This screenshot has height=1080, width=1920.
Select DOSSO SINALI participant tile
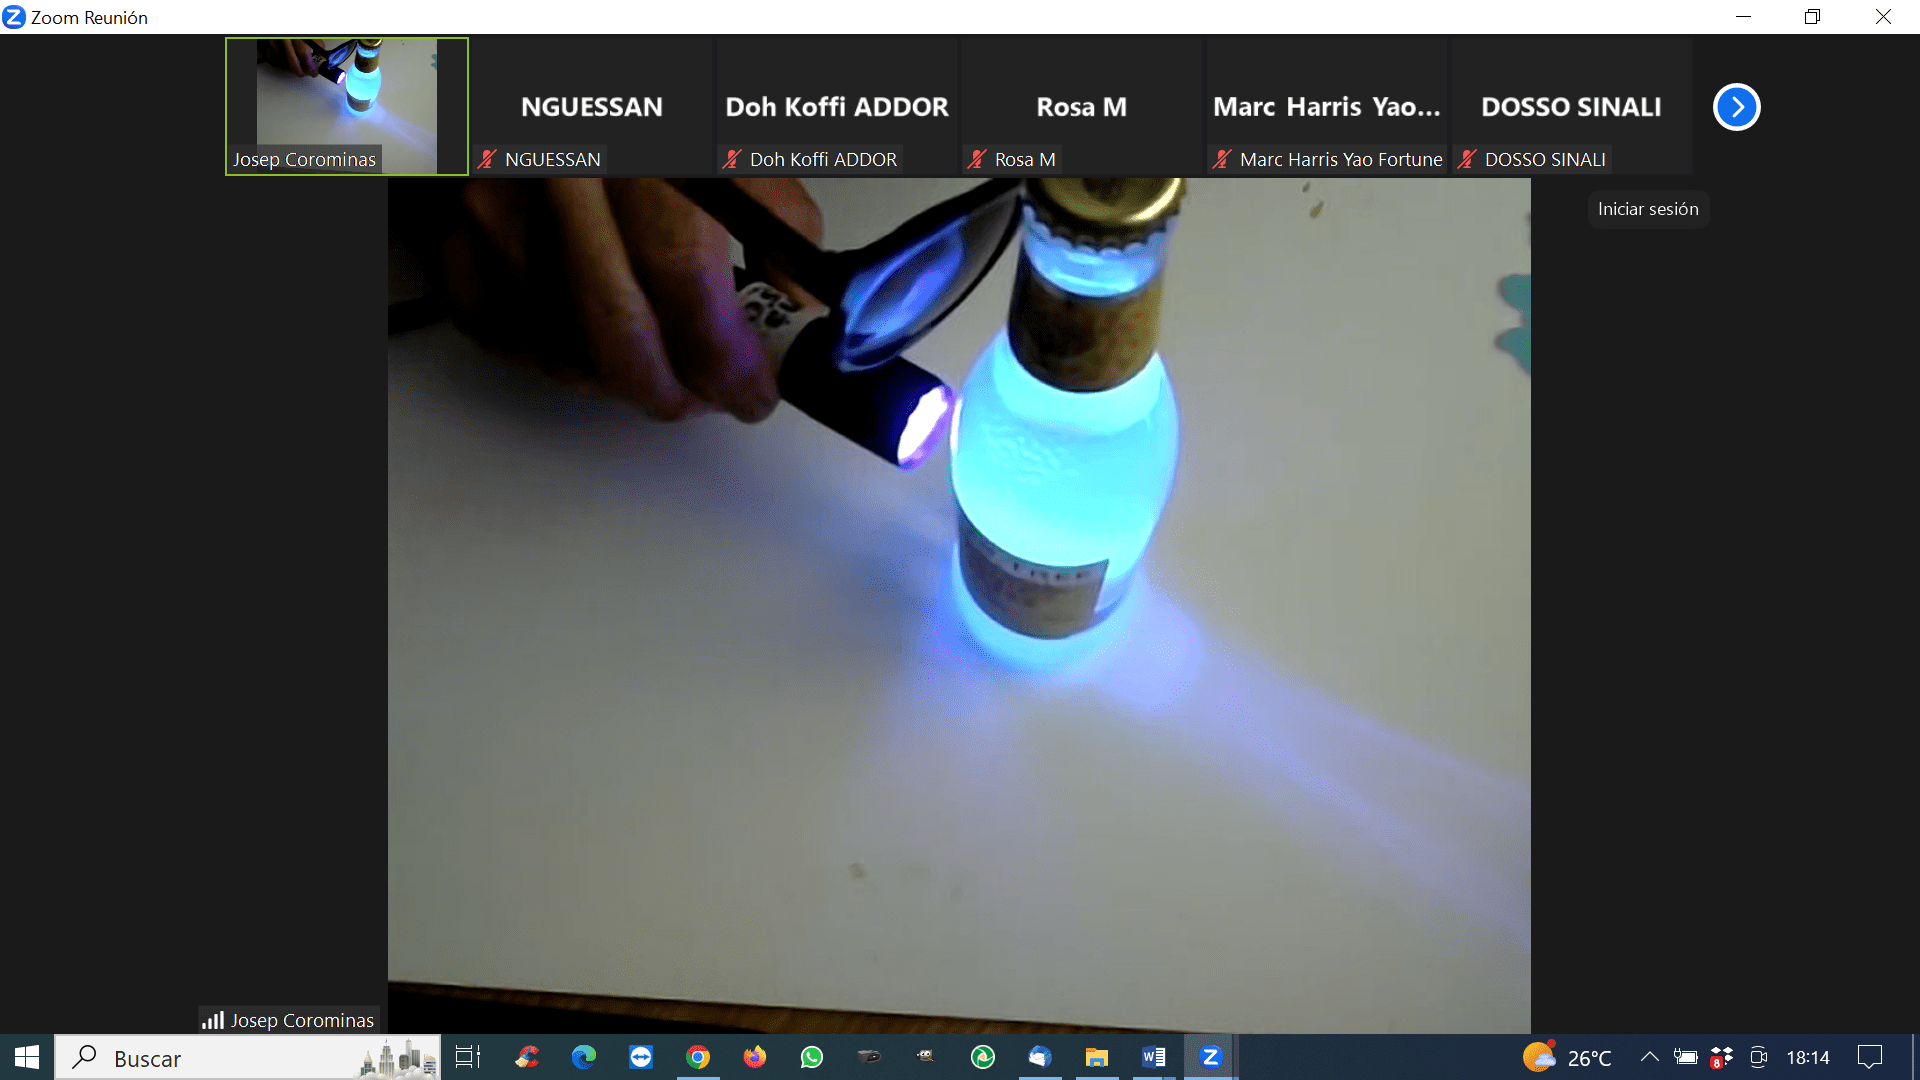coord(1572,106)
